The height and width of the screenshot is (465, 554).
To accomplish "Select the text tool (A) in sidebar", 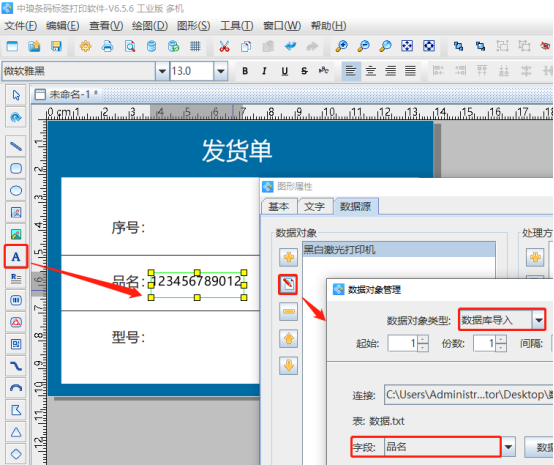I will pyautogui.click(x=16, y=257).
